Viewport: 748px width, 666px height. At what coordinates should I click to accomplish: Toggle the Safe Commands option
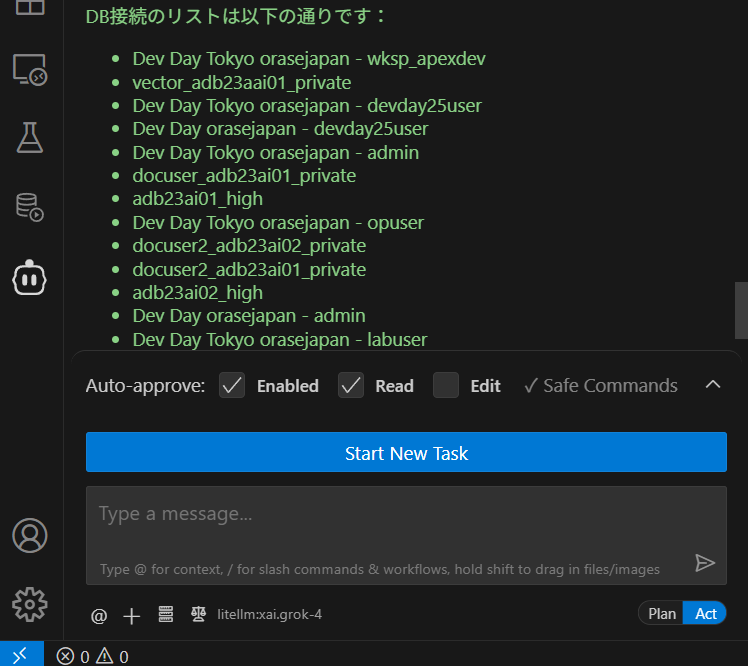pyautogui.click(x=601, y=385)
